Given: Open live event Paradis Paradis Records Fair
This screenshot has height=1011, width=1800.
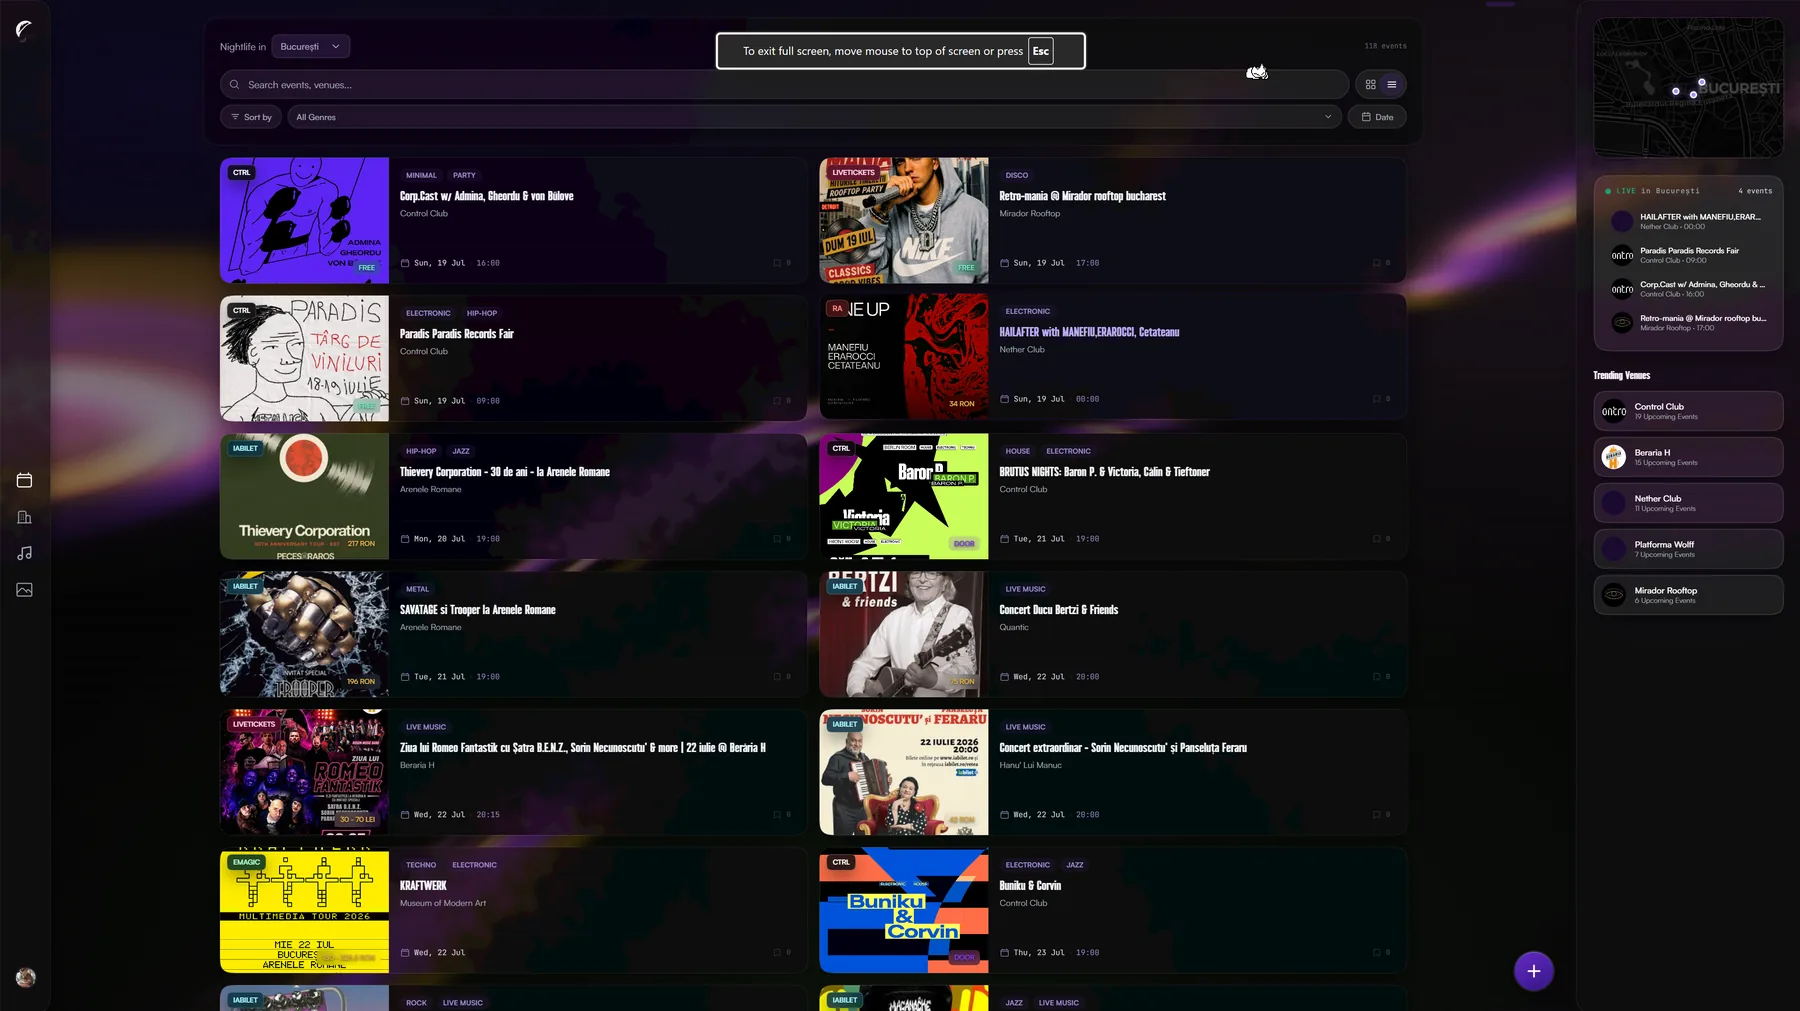Looking at the screenshot, I should click(1688, 255).
